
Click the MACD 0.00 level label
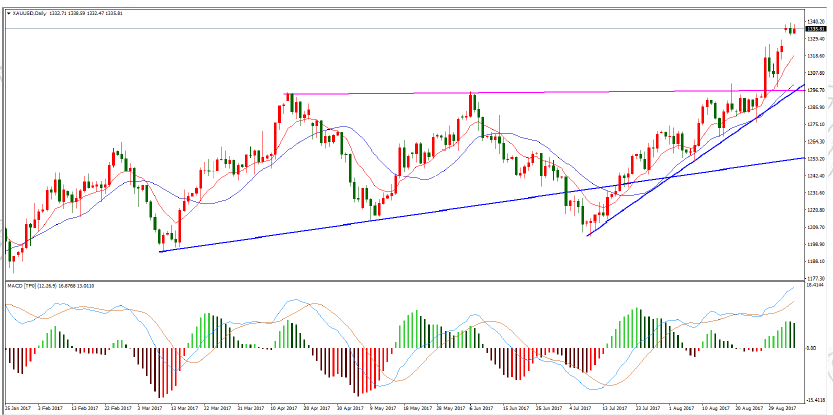(813, 348)
